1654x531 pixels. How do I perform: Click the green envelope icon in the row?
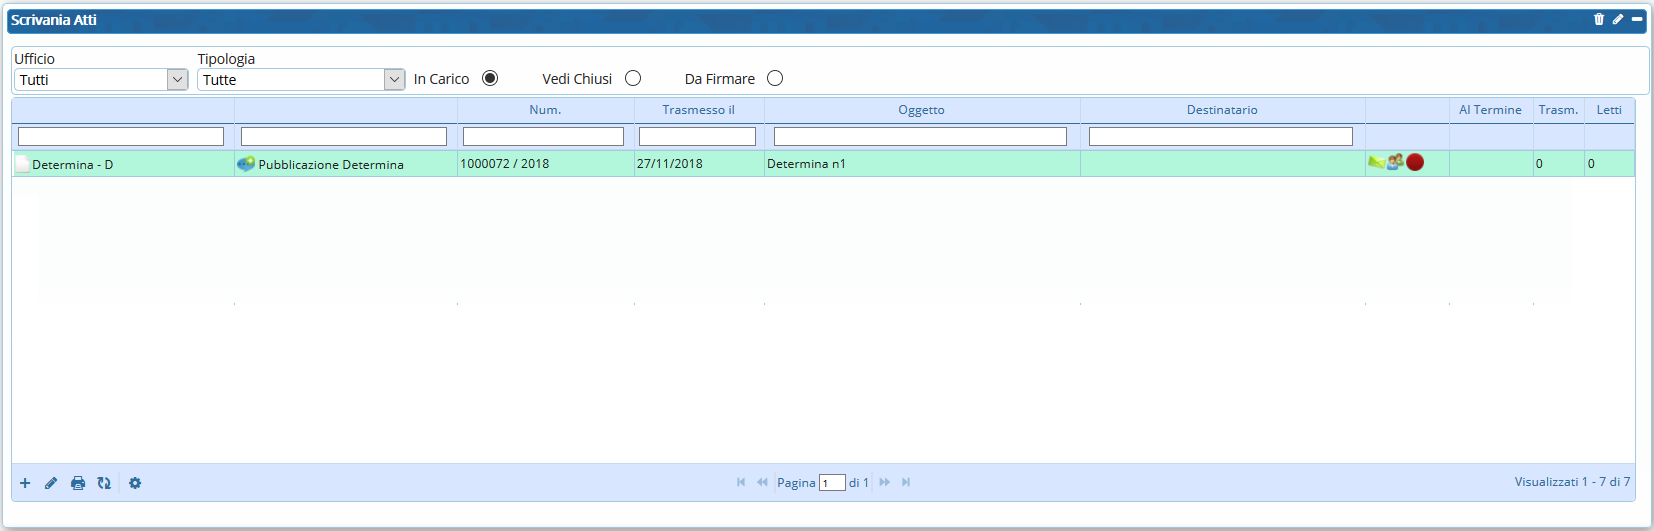click(1376, 163)
